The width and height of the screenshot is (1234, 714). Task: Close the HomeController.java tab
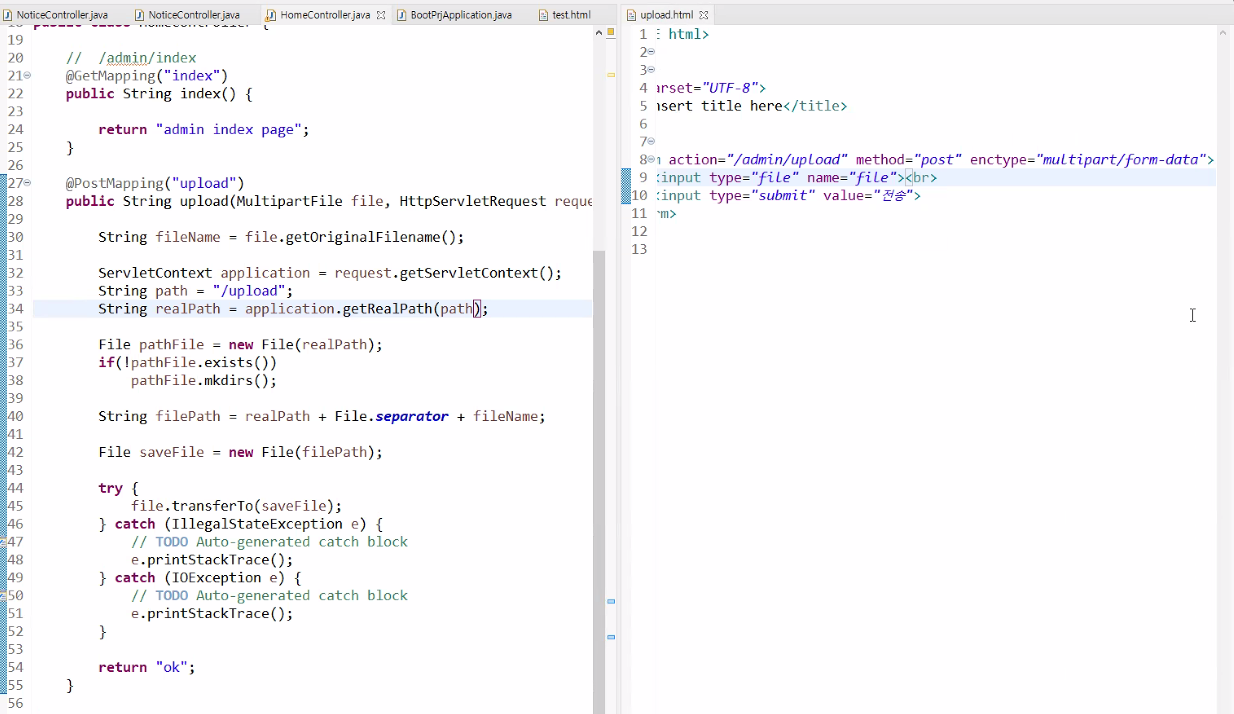(380, 15)
